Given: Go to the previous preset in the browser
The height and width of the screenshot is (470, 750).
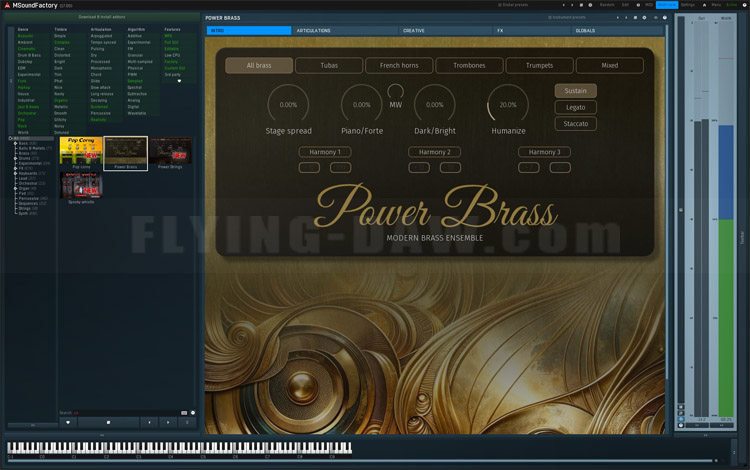Looking at the screenshot, I should click(149, 422).
